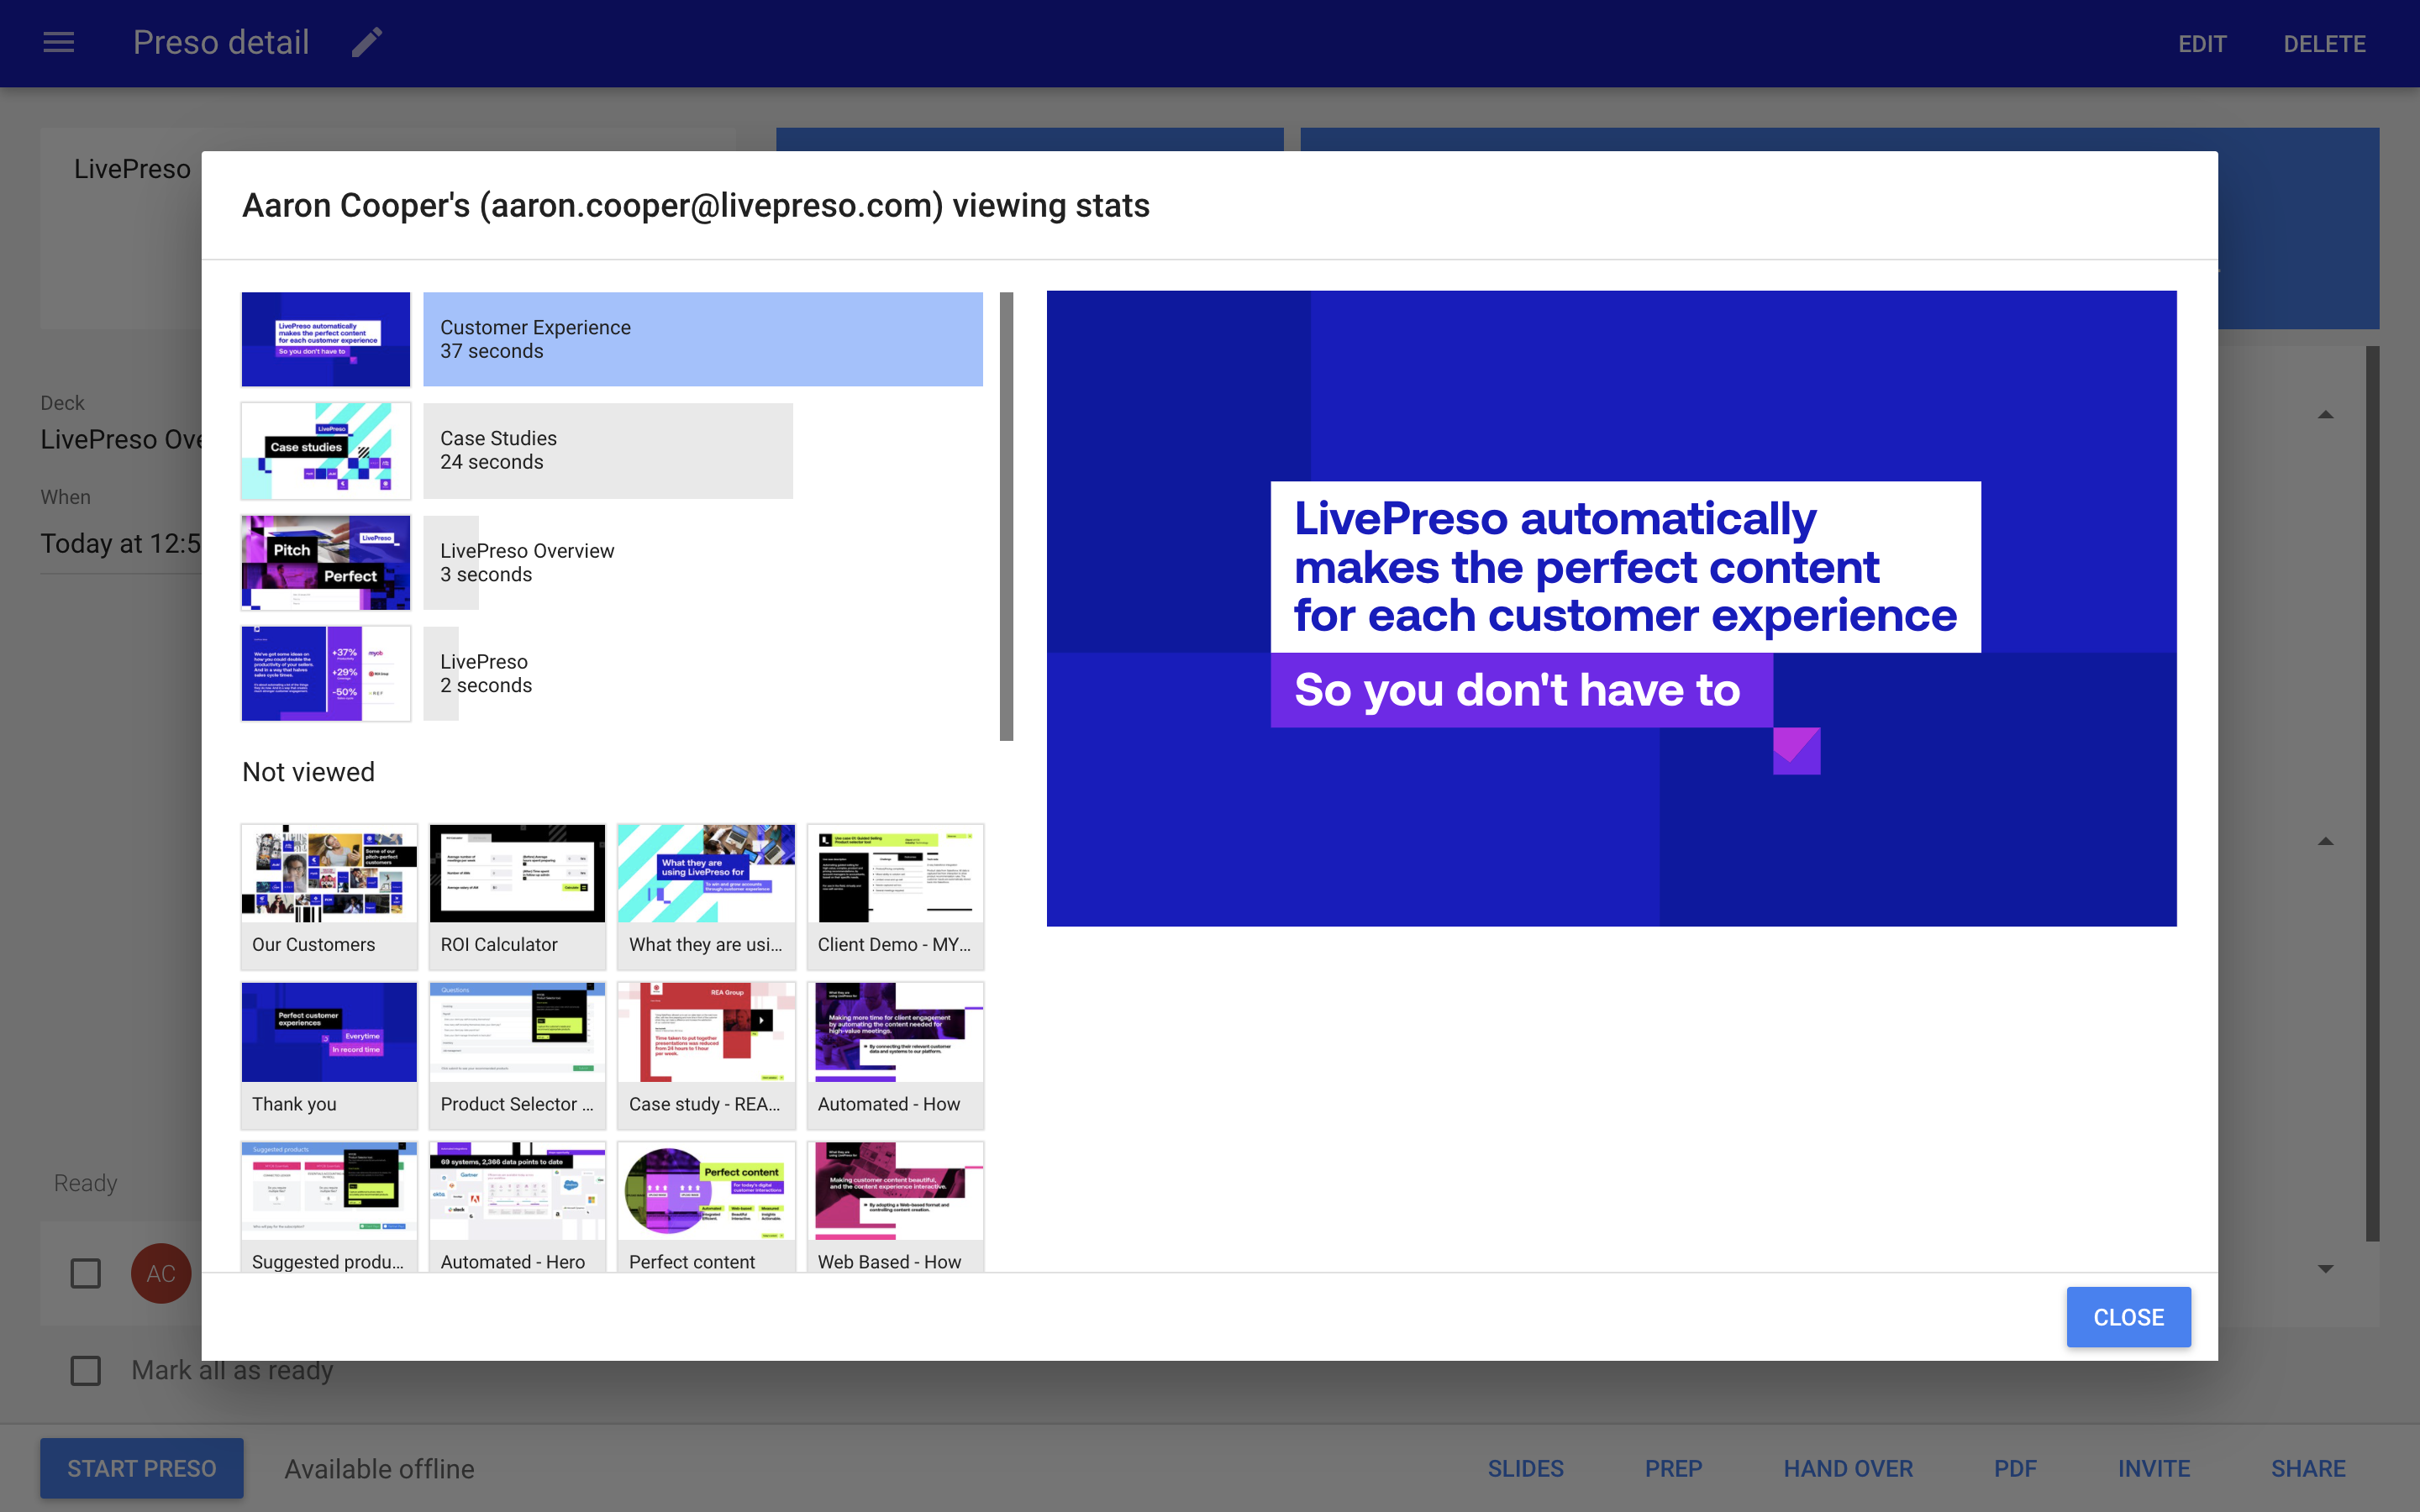
Task: Check the Mark all as ready checkbox
Action: click(x=86, y=1371)
